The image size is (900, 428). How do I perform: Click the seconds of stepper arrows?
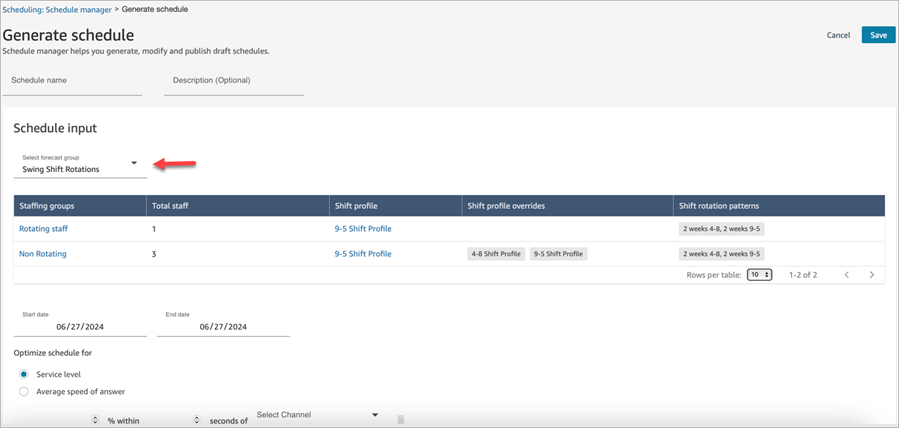(x=197, y=420)
